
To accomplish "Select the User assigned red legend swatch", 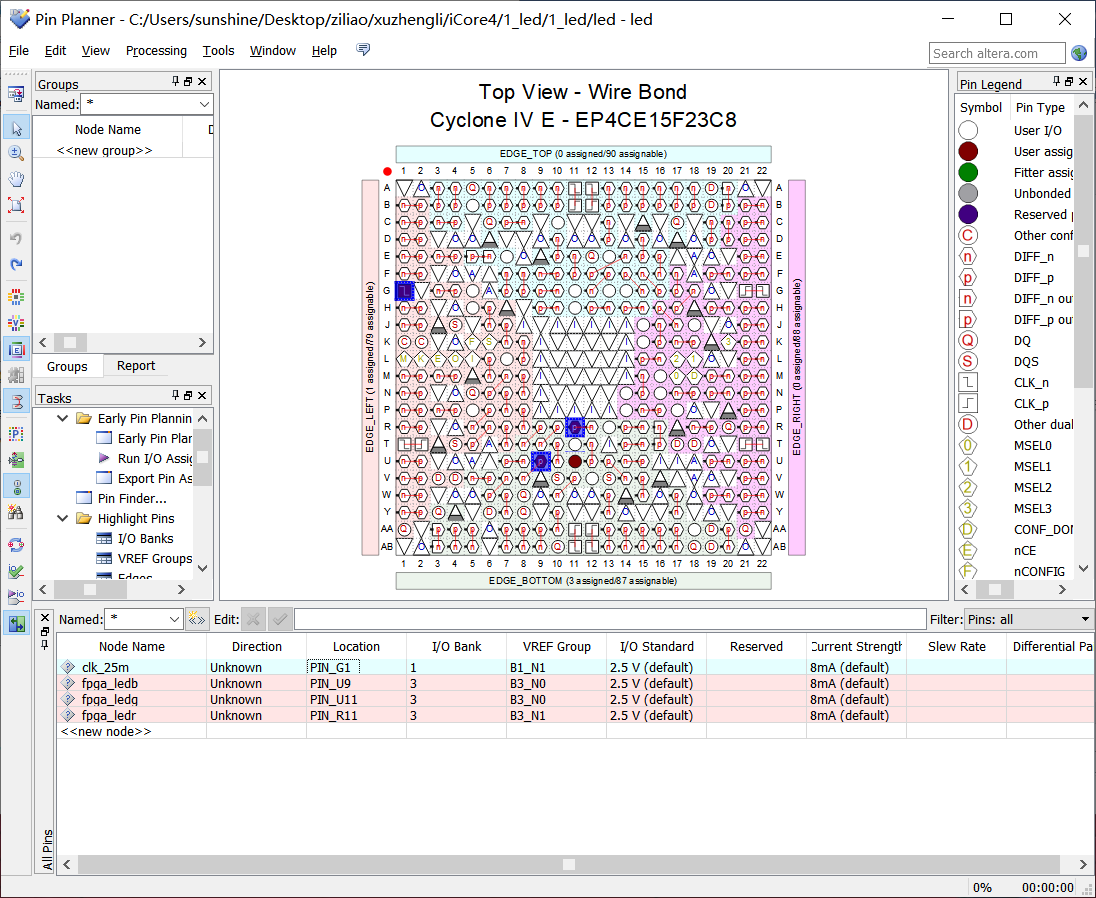I will tap(968, 152).
